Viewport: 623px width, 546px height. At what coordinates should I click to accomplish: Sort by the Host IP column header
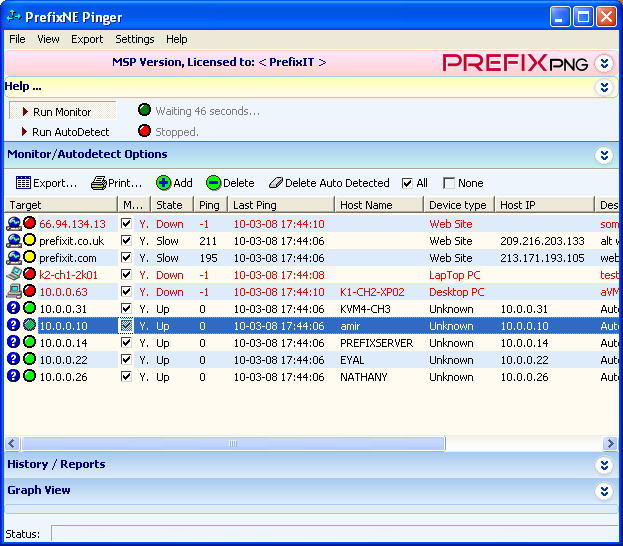tap(544, 205)
